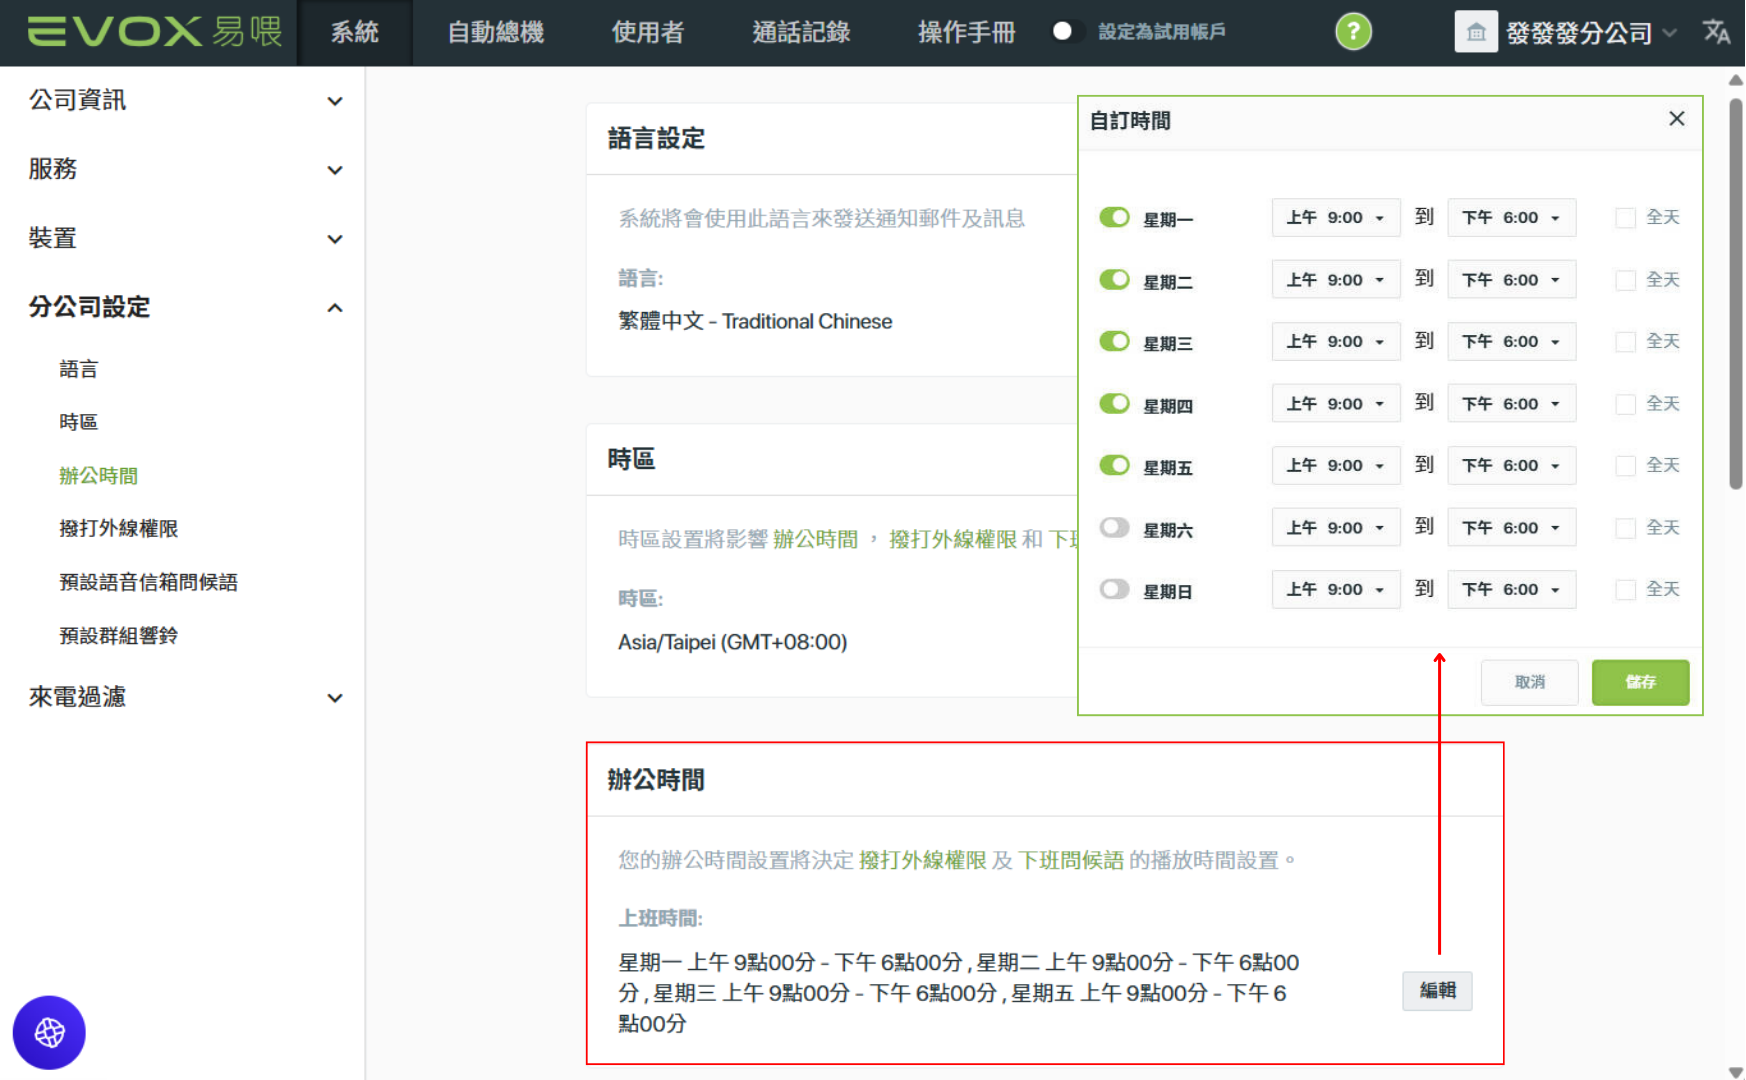Toggle the 設定為試用帳戶 switch
Image resolution: width=1746 pixels, height=1080 pixels.
click(x=1067, y=32)
